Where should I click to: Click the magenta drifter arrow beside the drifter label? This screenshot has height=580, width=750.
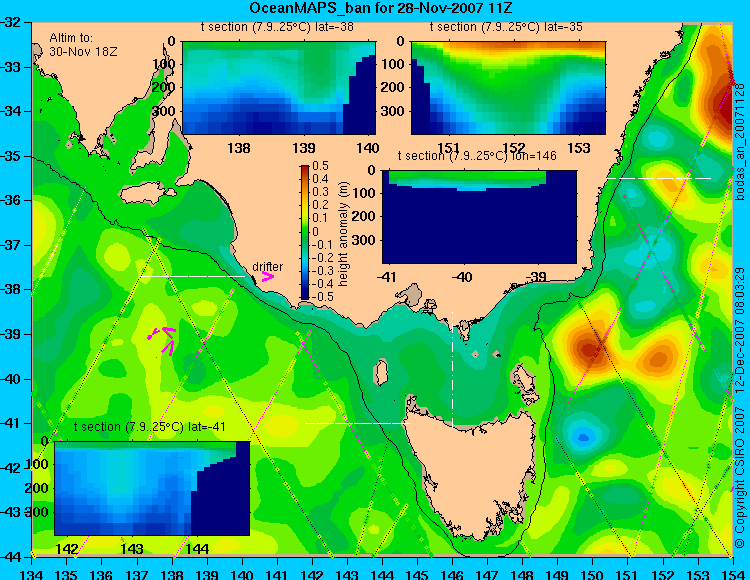click(x=268, y=277)
